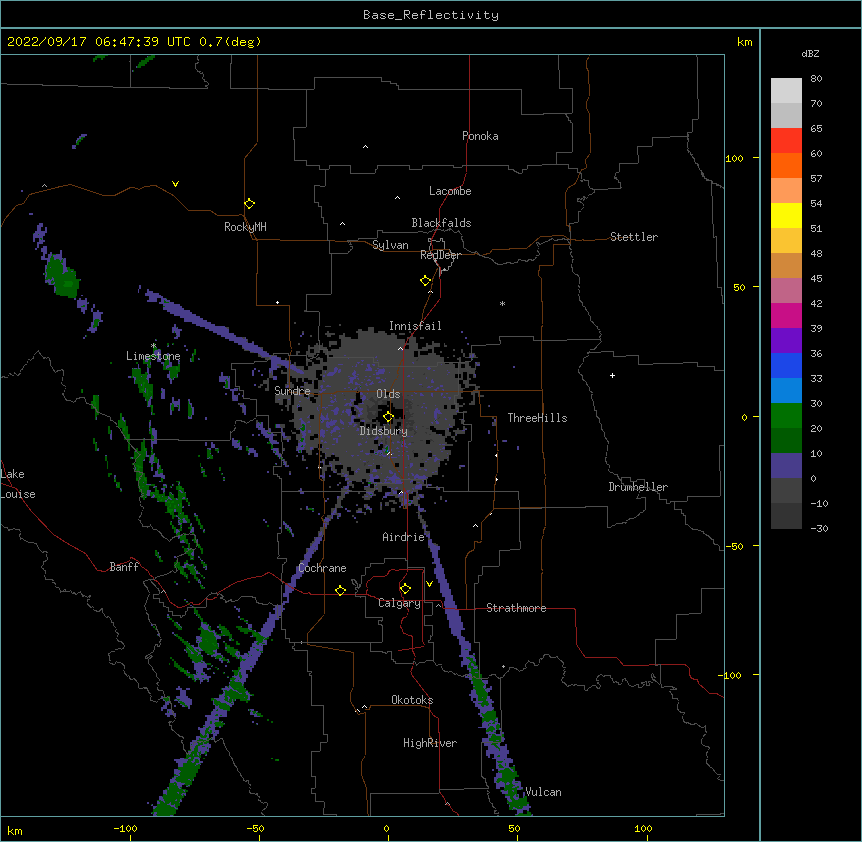The image size is (862, 842).
Task: Pick the light gray 70-80 dBZ swatch
Action: click(786, 91)
